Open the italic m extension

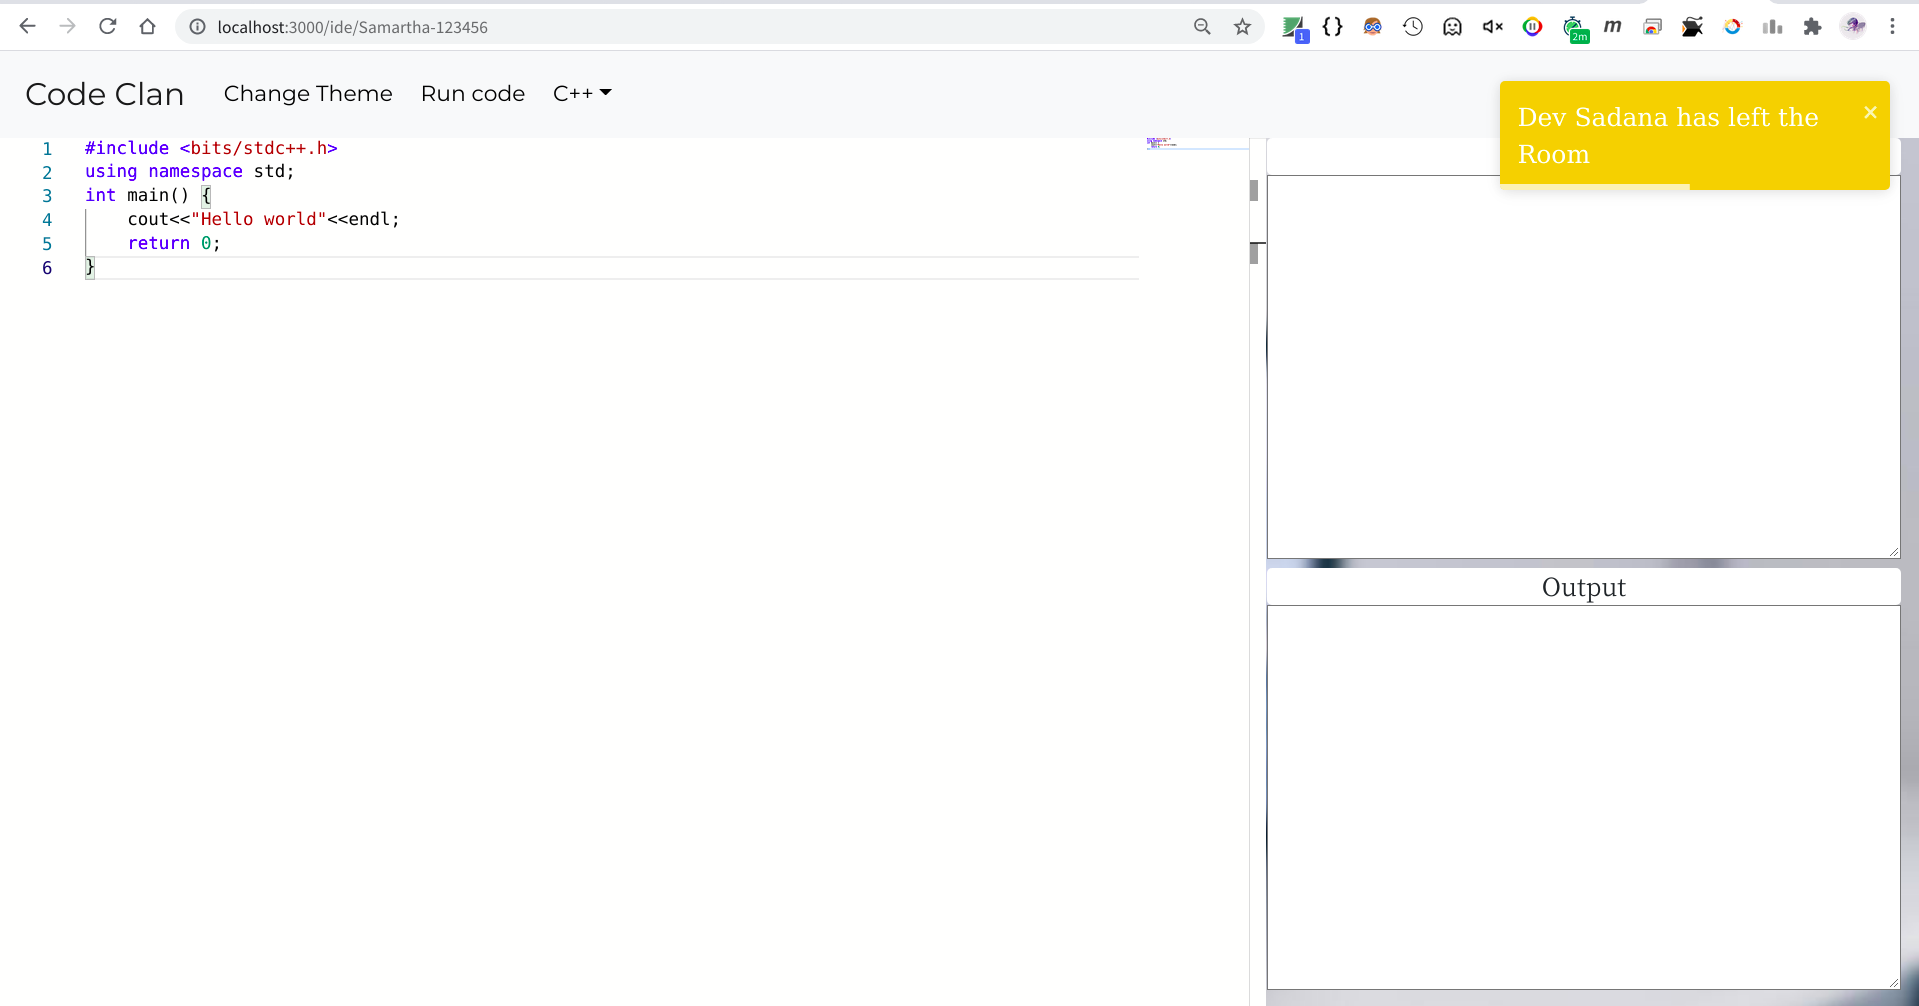[1612, 27]
